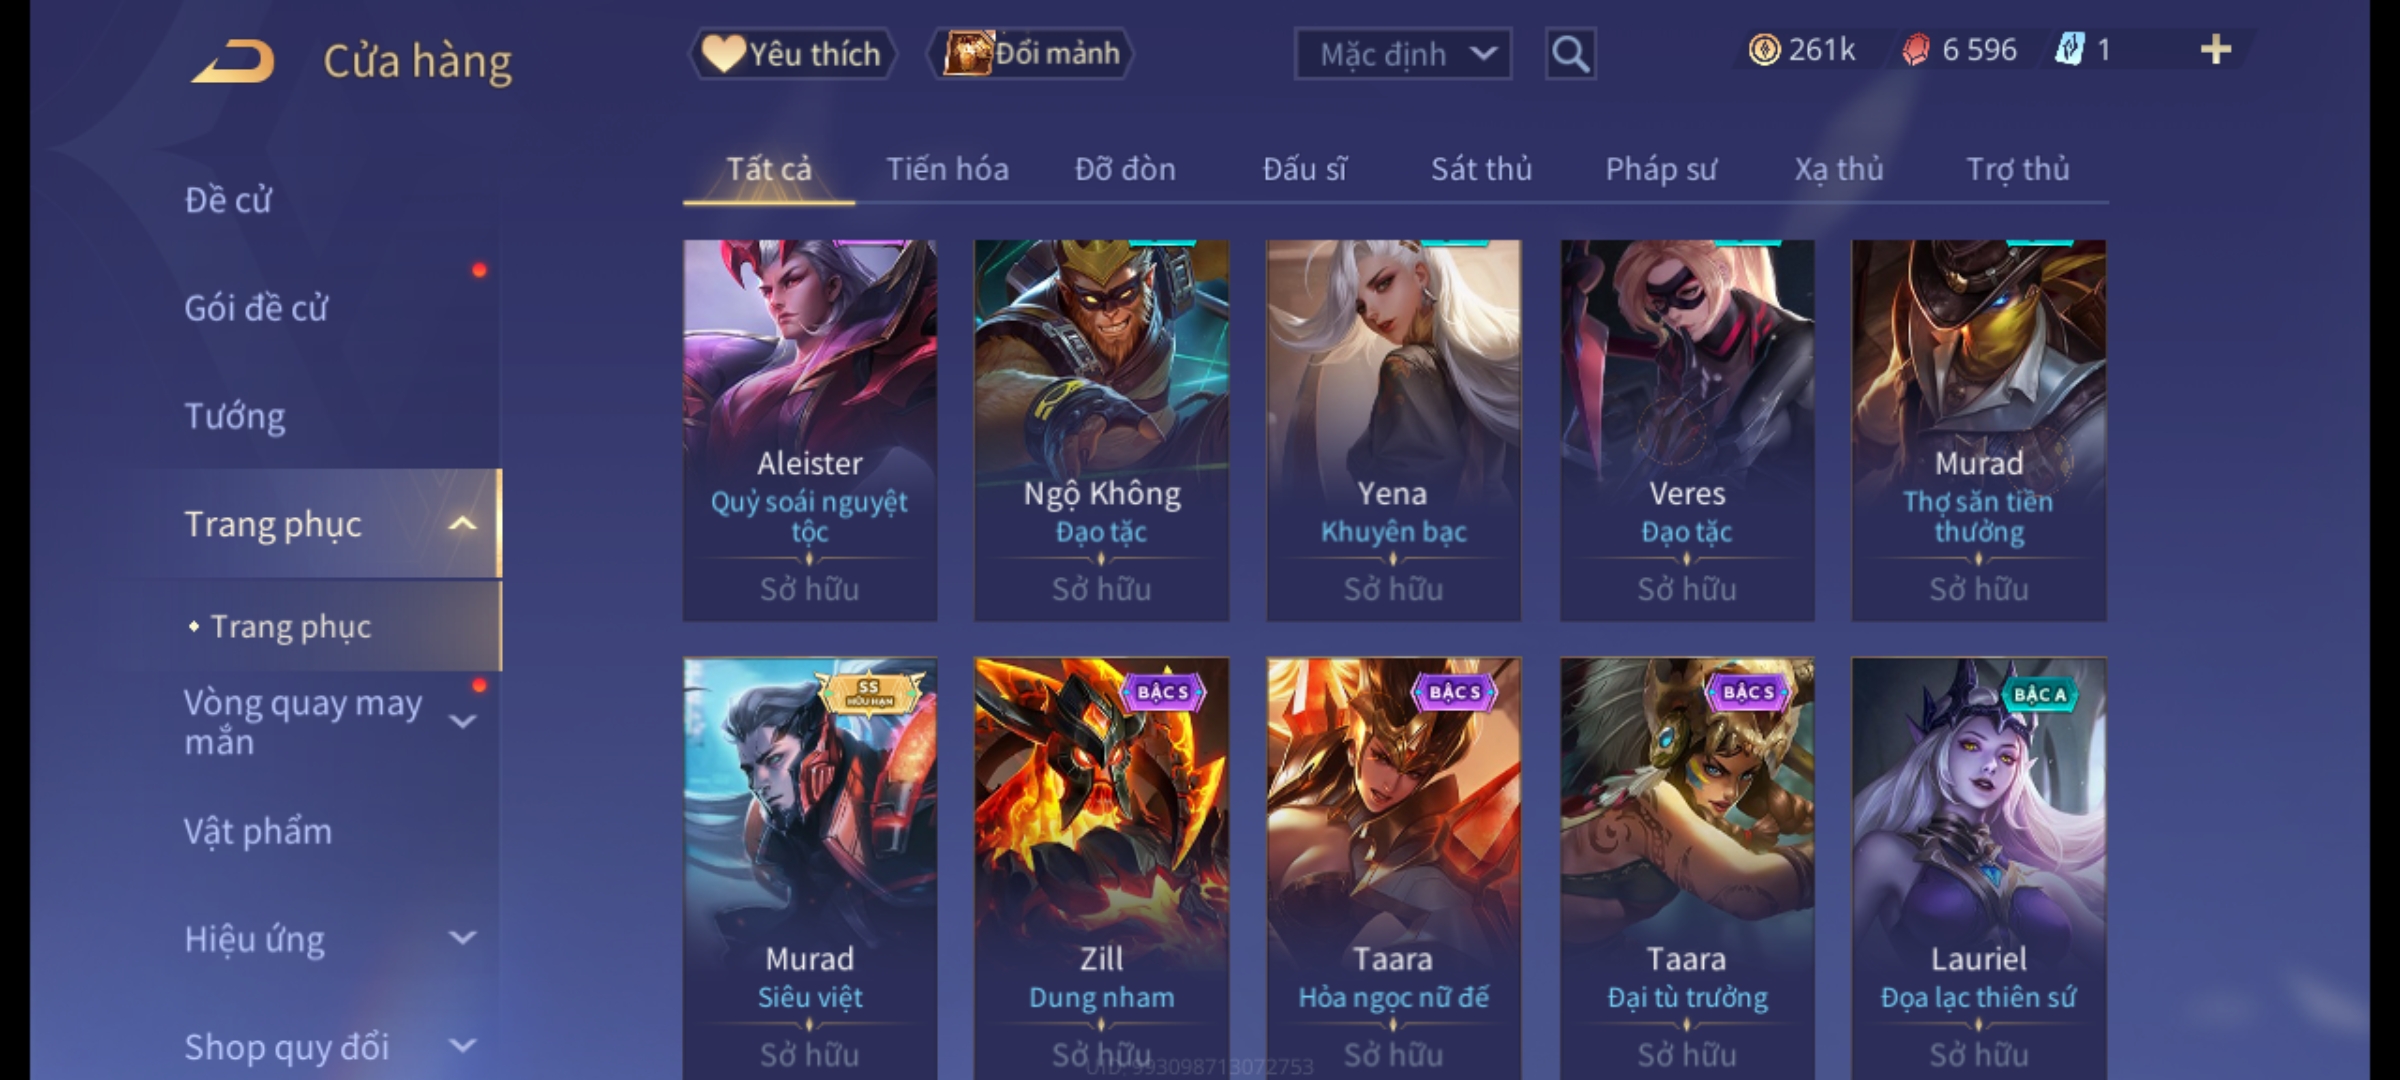2400x1080 pixels.
Task: Tap the red ruby gem icon
Action: (1915, 50)
